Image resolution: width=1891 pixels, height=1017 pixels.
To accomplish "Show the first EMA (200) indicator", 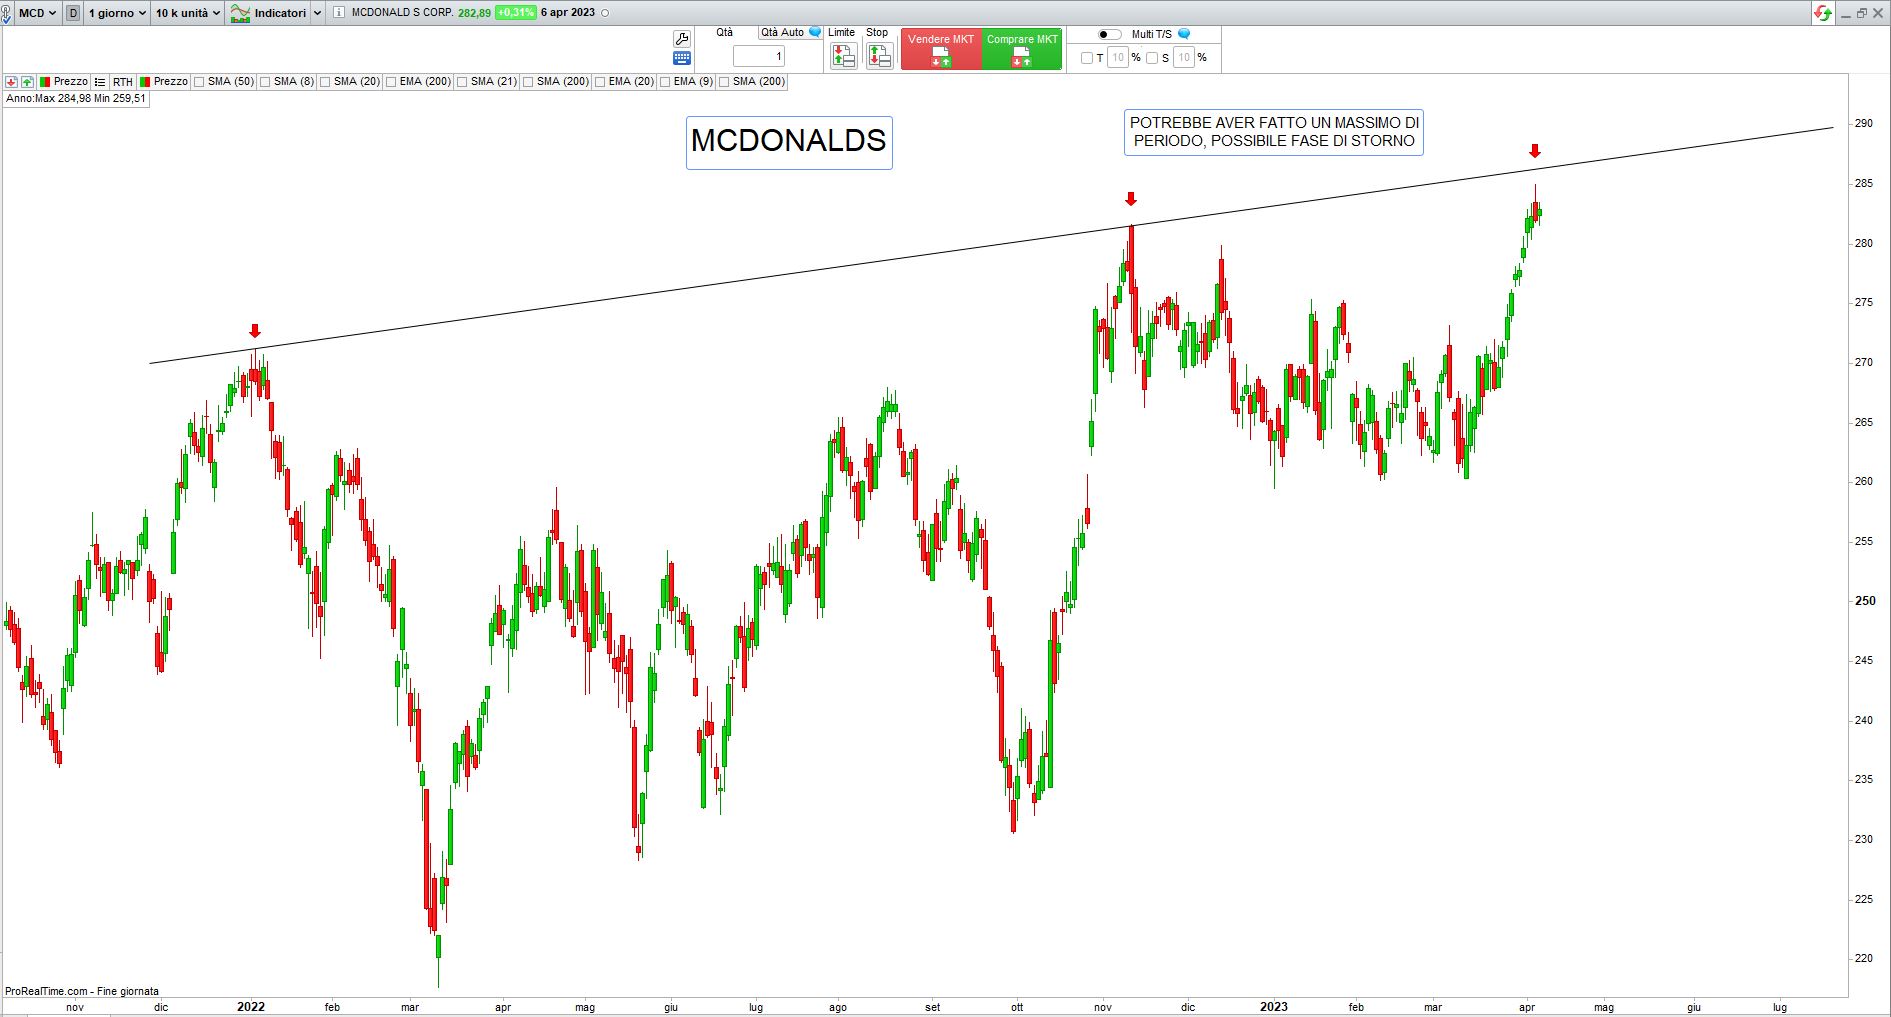I will coord(391,82).
